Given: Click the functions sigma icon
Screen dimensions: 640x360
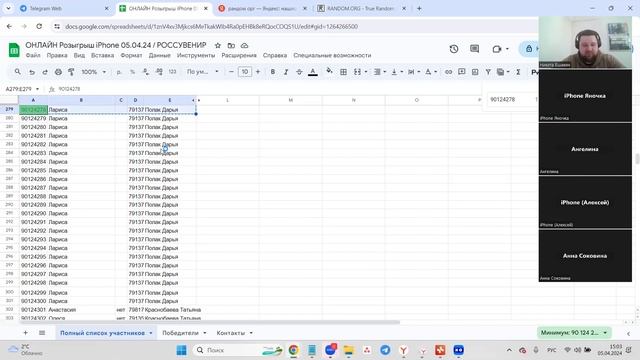Looking at the screenshot, I should pyautogui.click(x=518, y=72).
